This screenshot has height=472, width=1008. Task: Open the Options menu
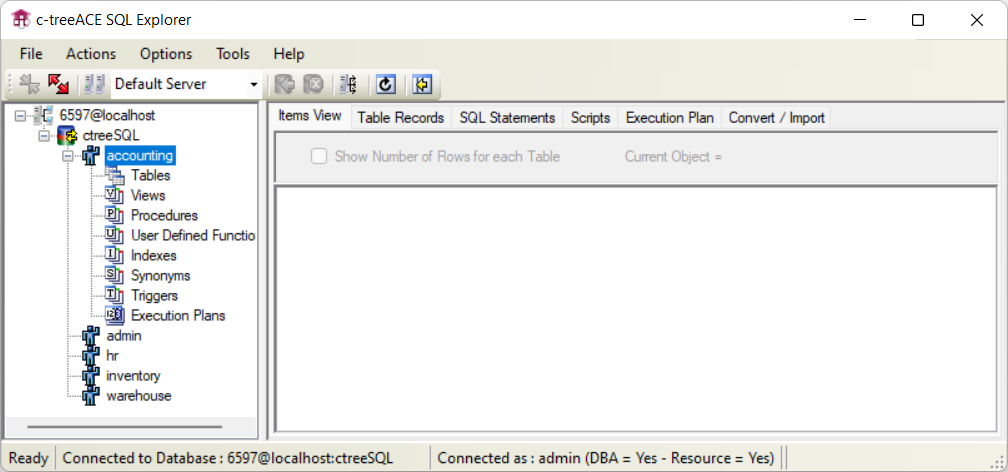(166, 54)
